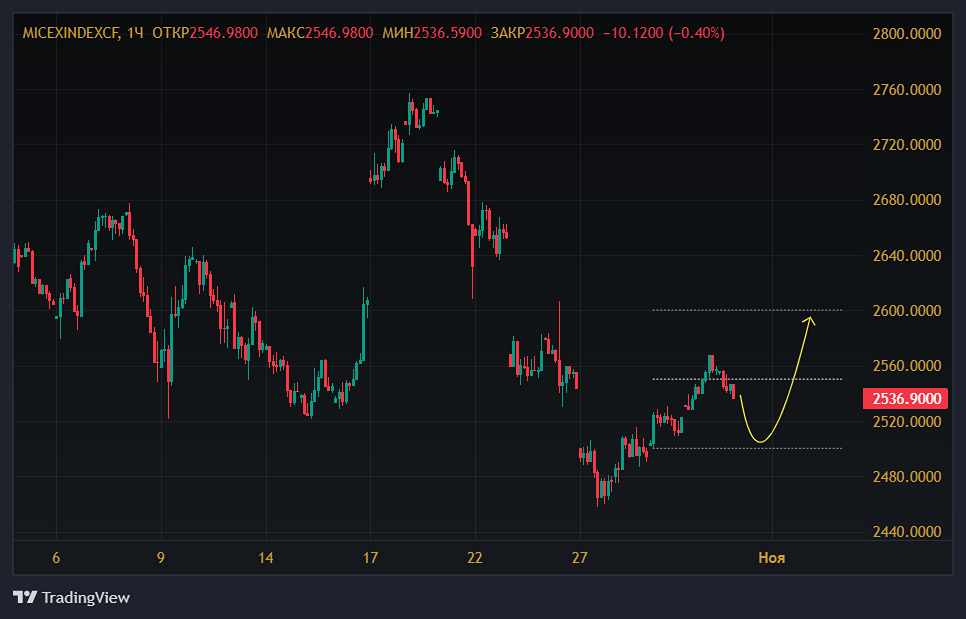Click the date label 6 on time axis

pyautogui.click(x=56, y=558)
